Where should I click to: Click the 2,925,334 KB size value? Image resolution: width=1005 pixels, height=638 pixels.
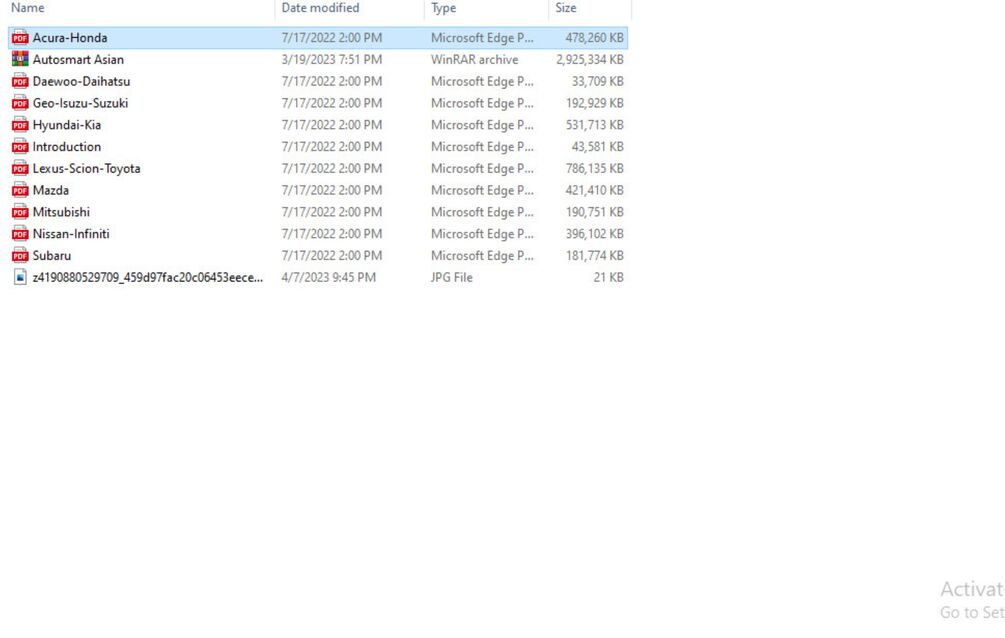pos(590,60)
